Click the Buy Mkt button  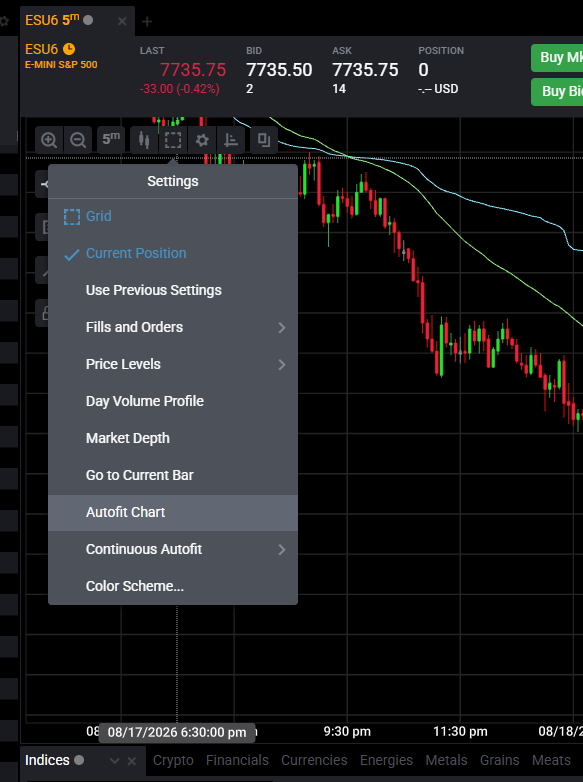557,58
